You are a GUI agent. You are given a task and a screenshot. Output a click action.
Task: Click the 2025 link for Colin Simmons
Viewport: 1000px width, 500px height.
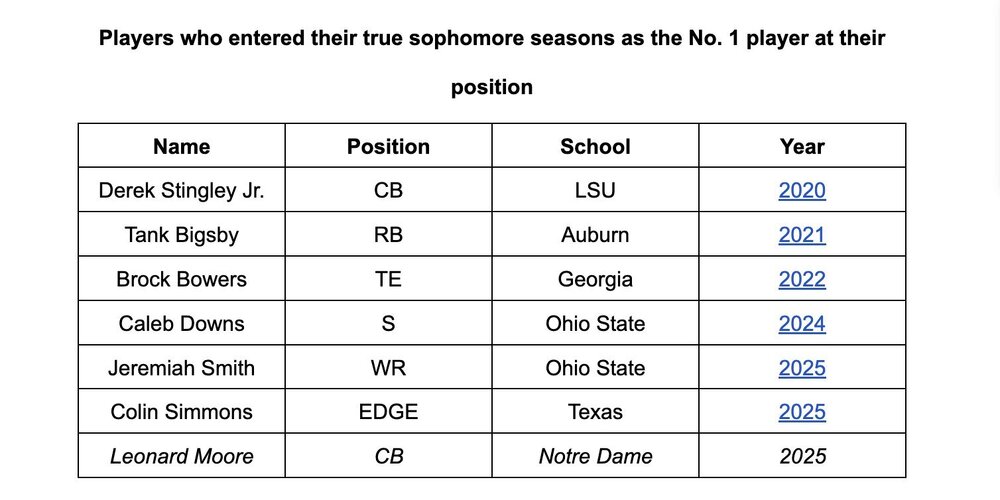click(x=802, y=411)
